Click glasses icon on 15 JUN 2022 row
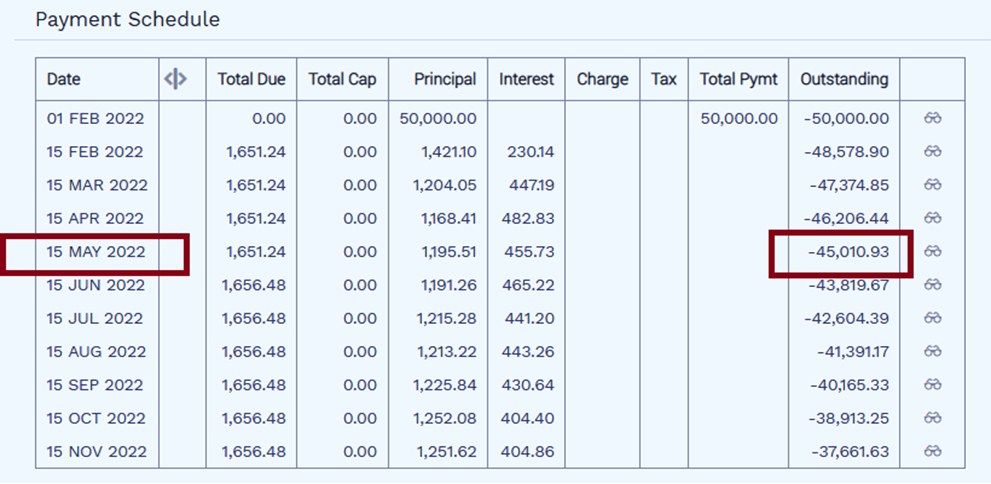Image resolution: width=991 pixels, height=484 pixels. 932,285
